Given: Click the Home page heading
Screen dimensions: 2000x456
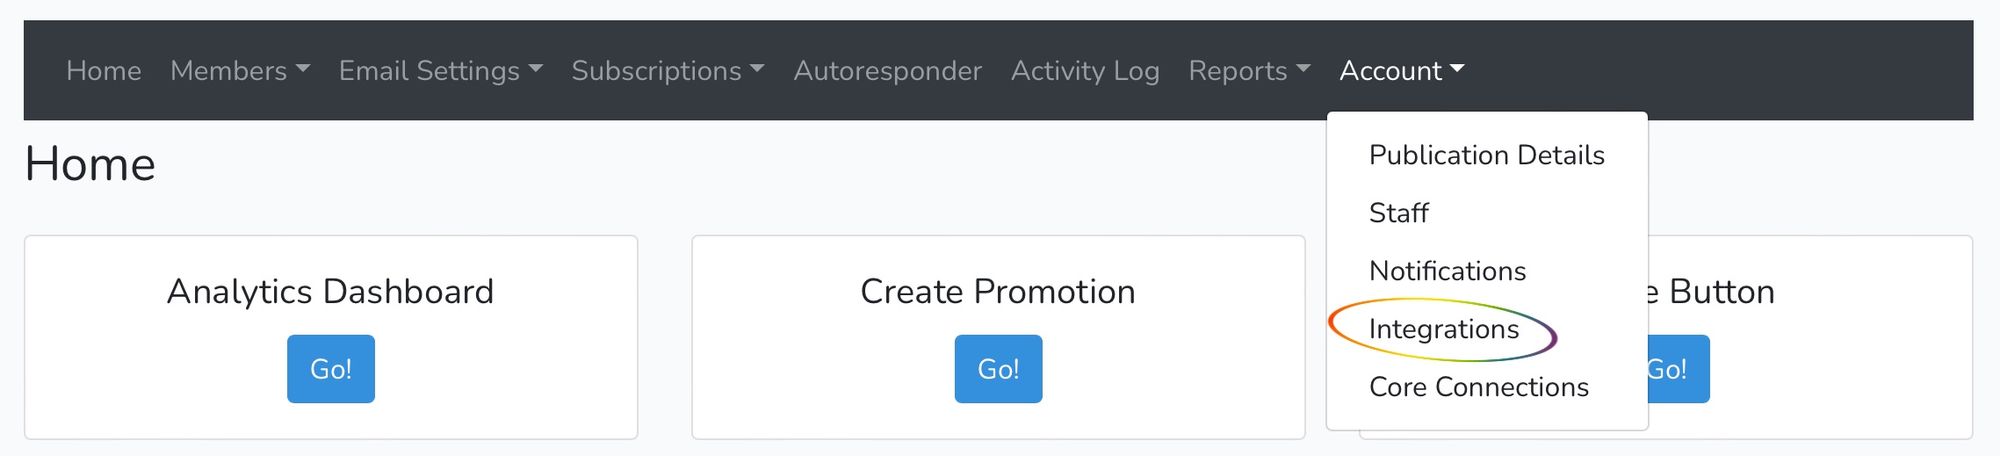Looking at the screenshot, I should tap(90, 164).
